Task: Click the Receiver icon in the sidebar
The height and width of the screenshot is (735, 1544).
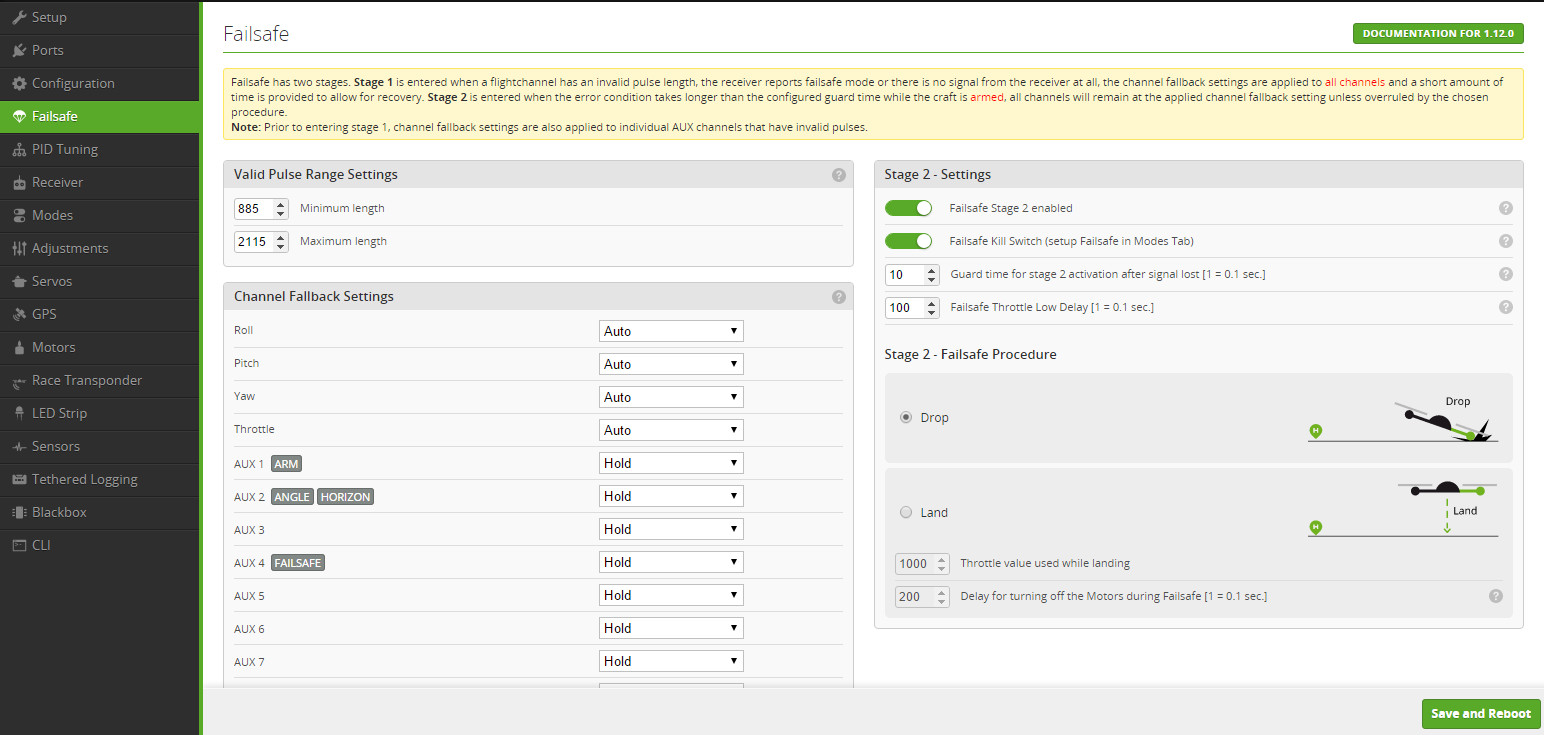Action: click(x=19, y=182)
